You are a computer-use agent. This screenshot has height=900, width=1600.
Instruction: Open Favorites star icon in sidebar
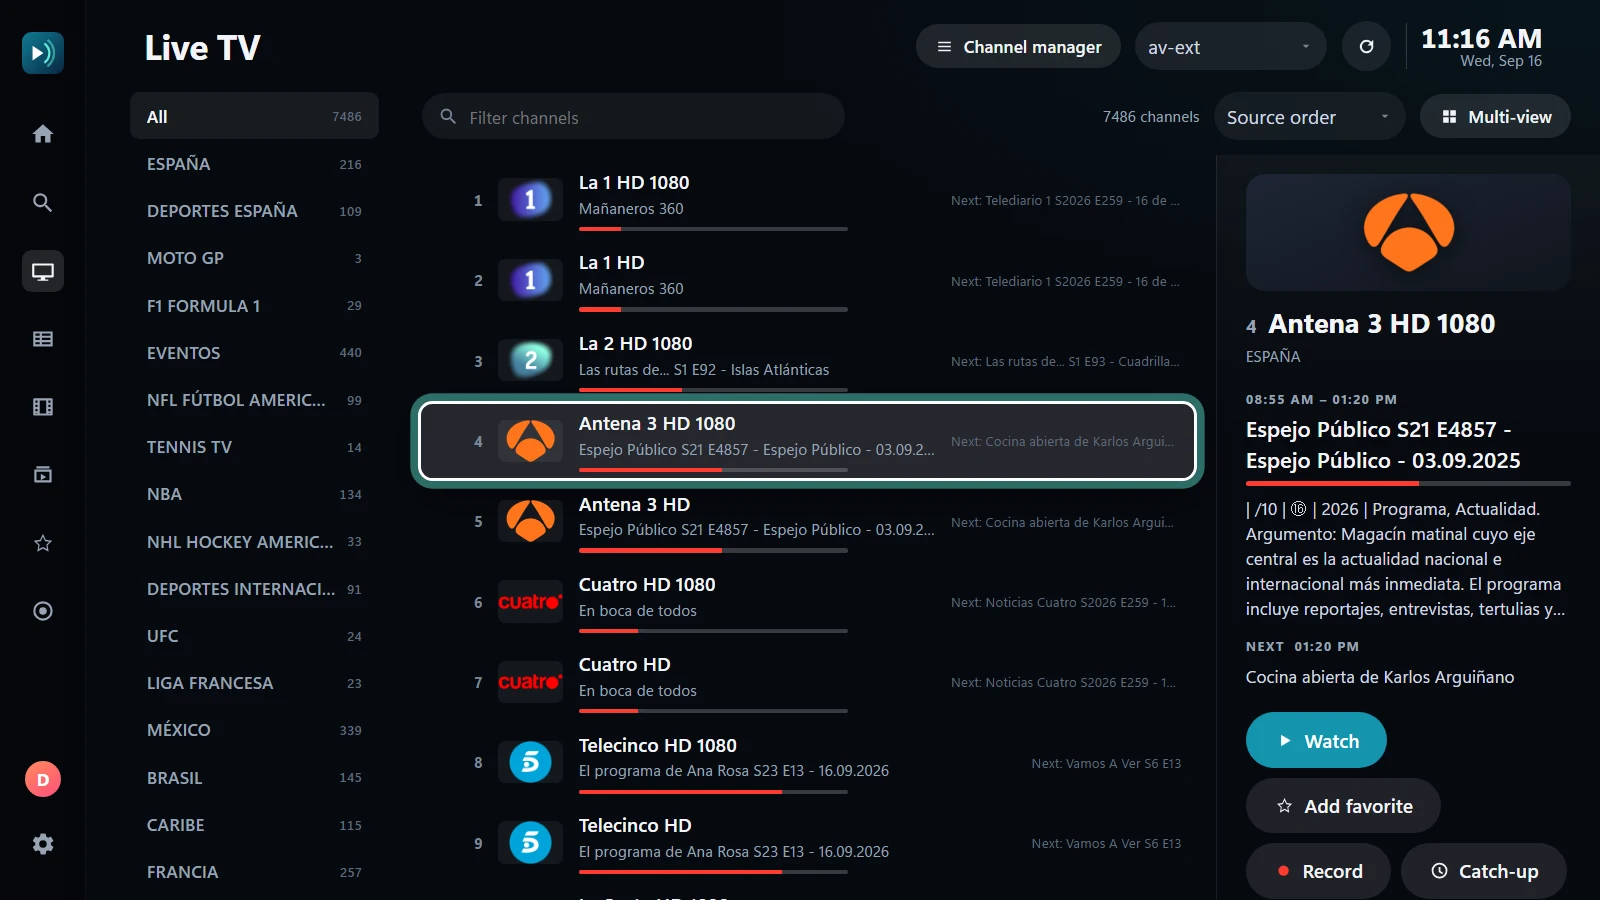43,543
